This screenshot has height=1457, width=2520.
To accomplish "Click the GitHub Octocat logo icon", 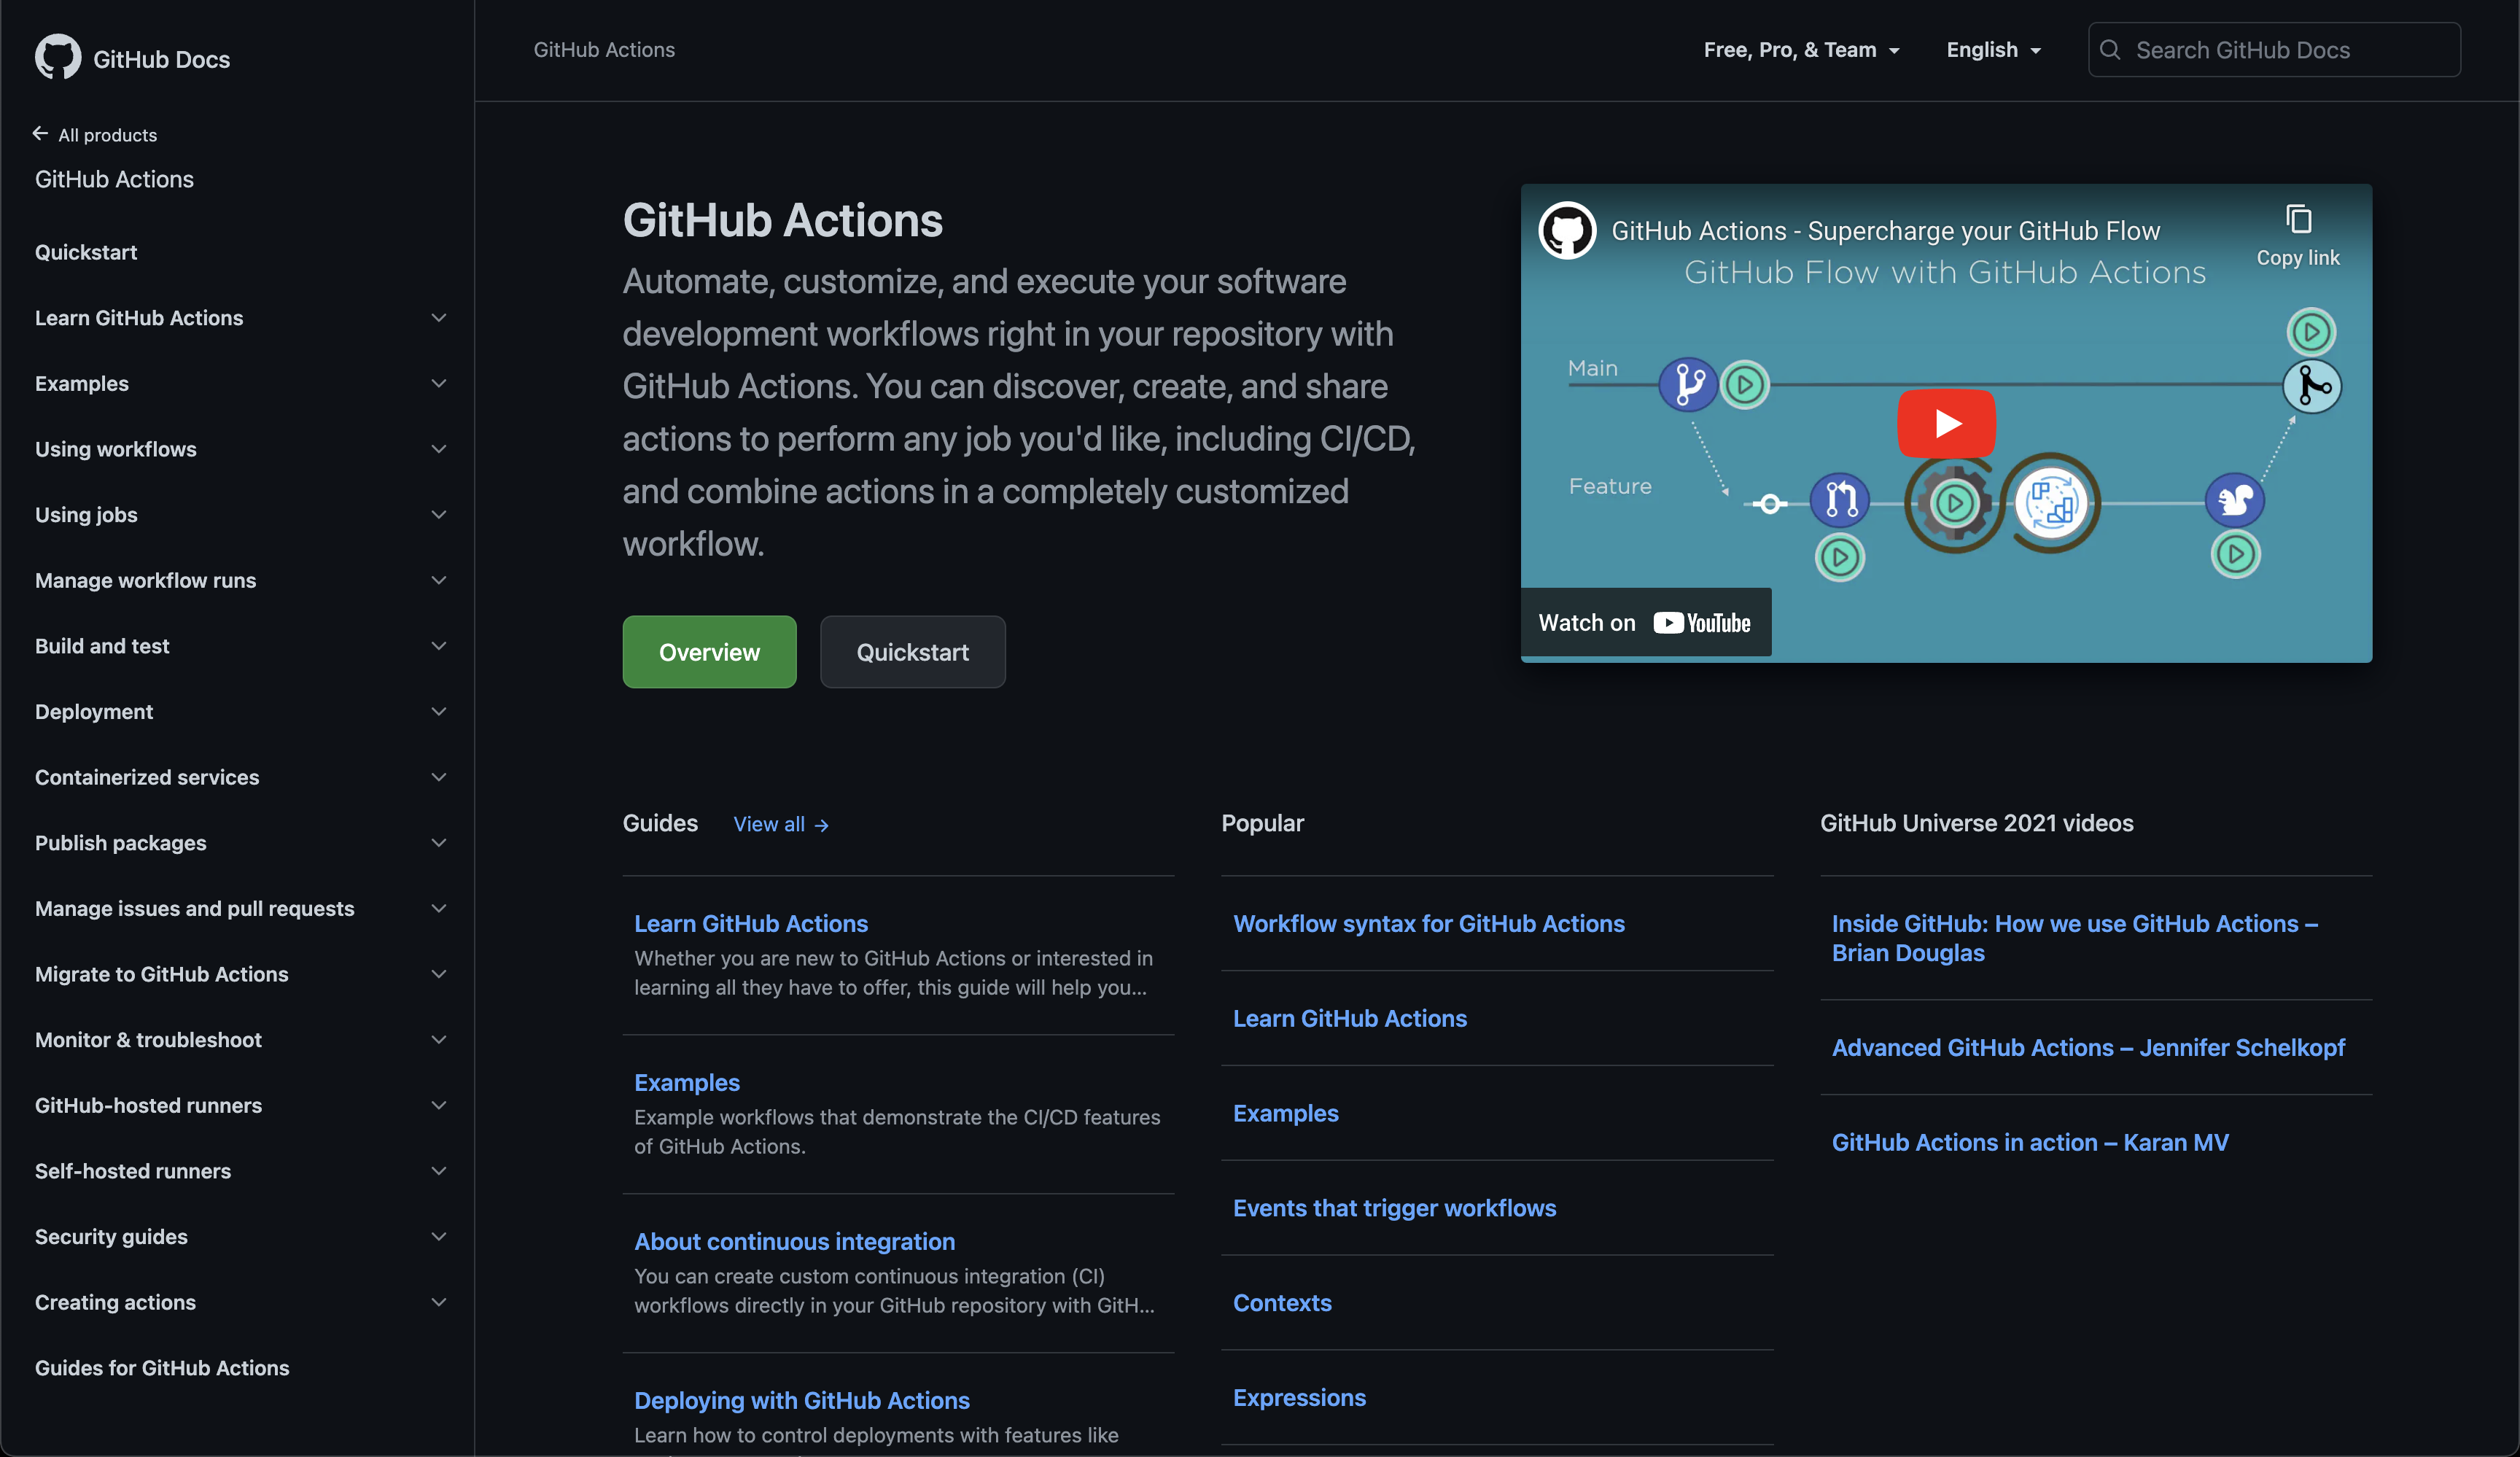I will coord(58,58).
